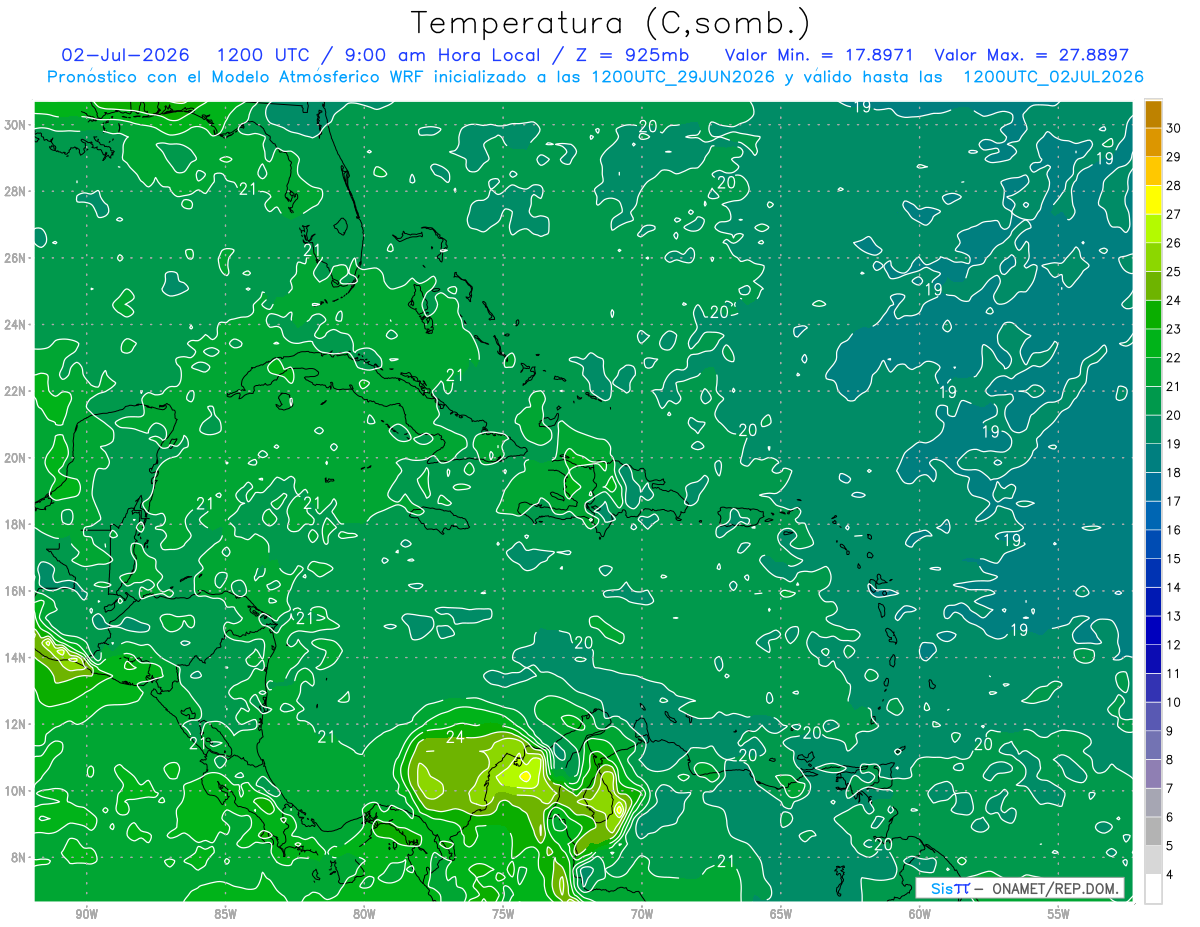Viewport: 1200px width, 927px height.
Task: Click the 85W longitude axis label
Action: coord(225,915)
